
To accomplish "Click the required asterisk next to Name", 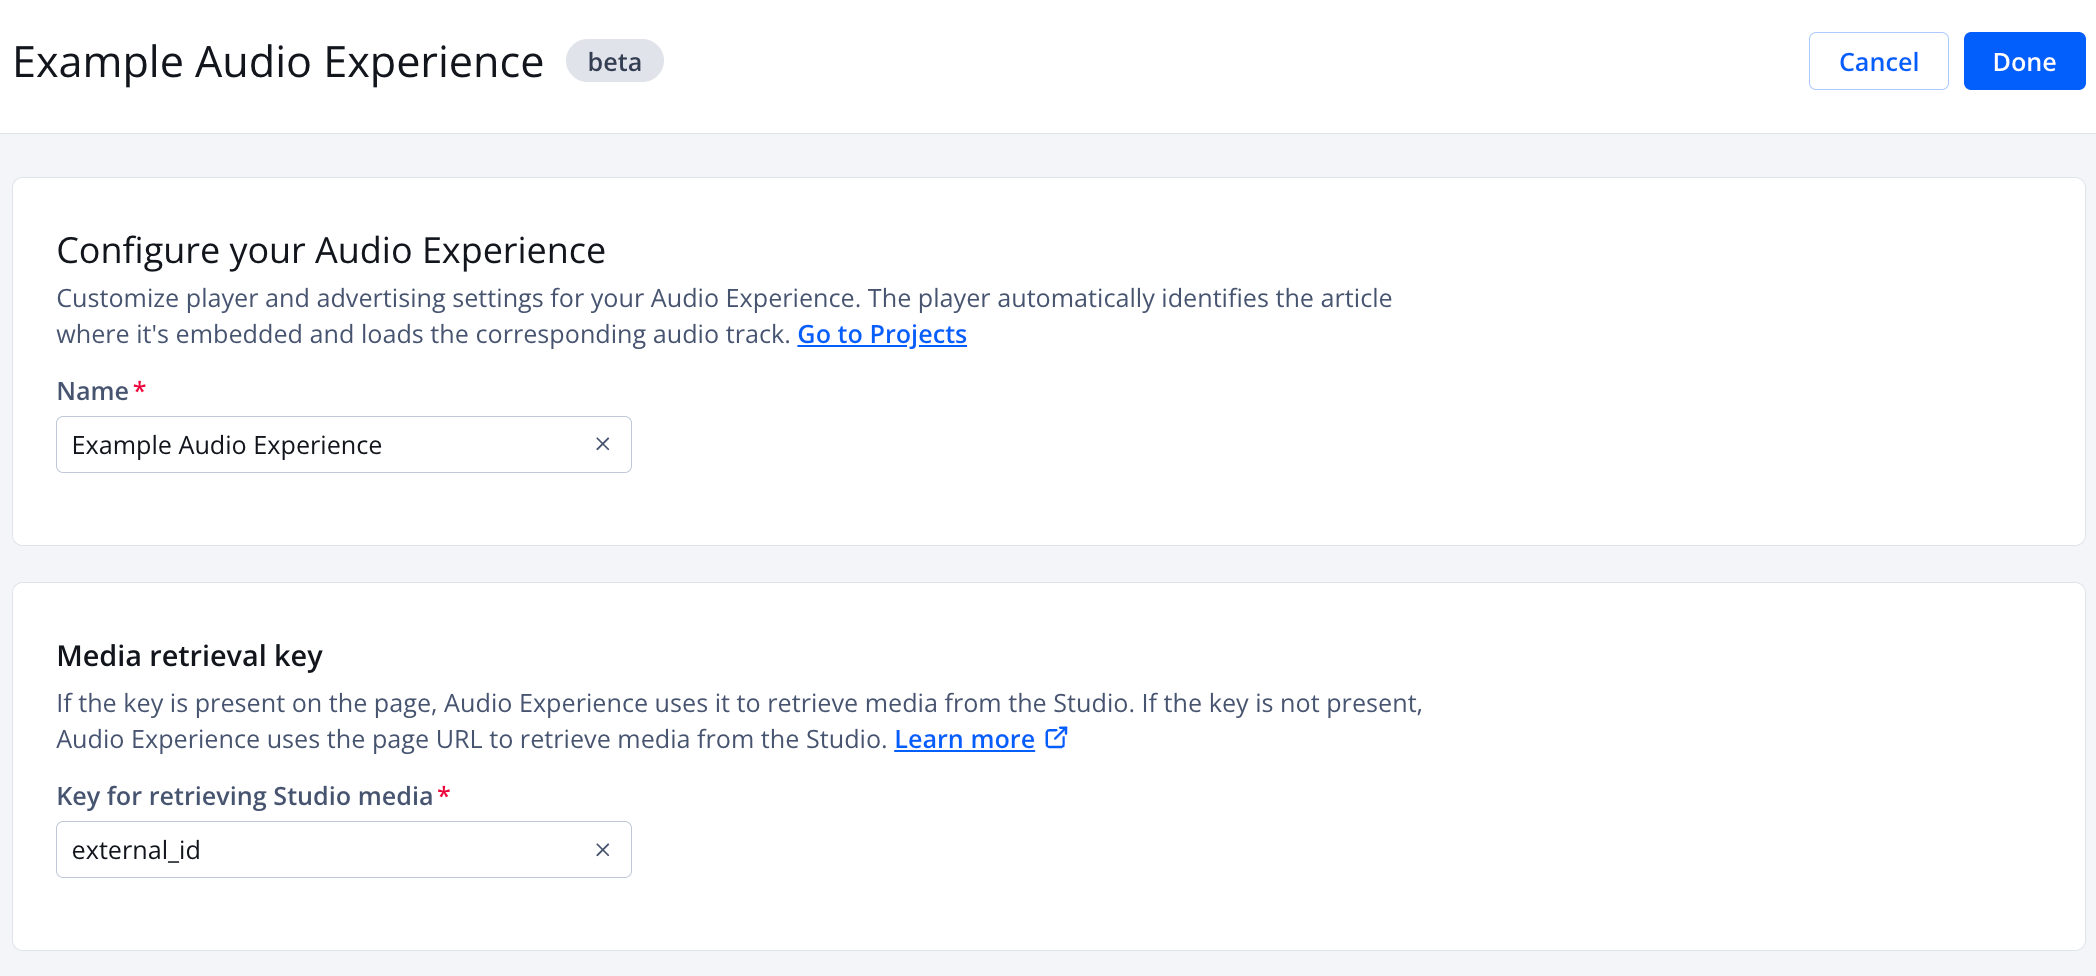I will 139,386.
